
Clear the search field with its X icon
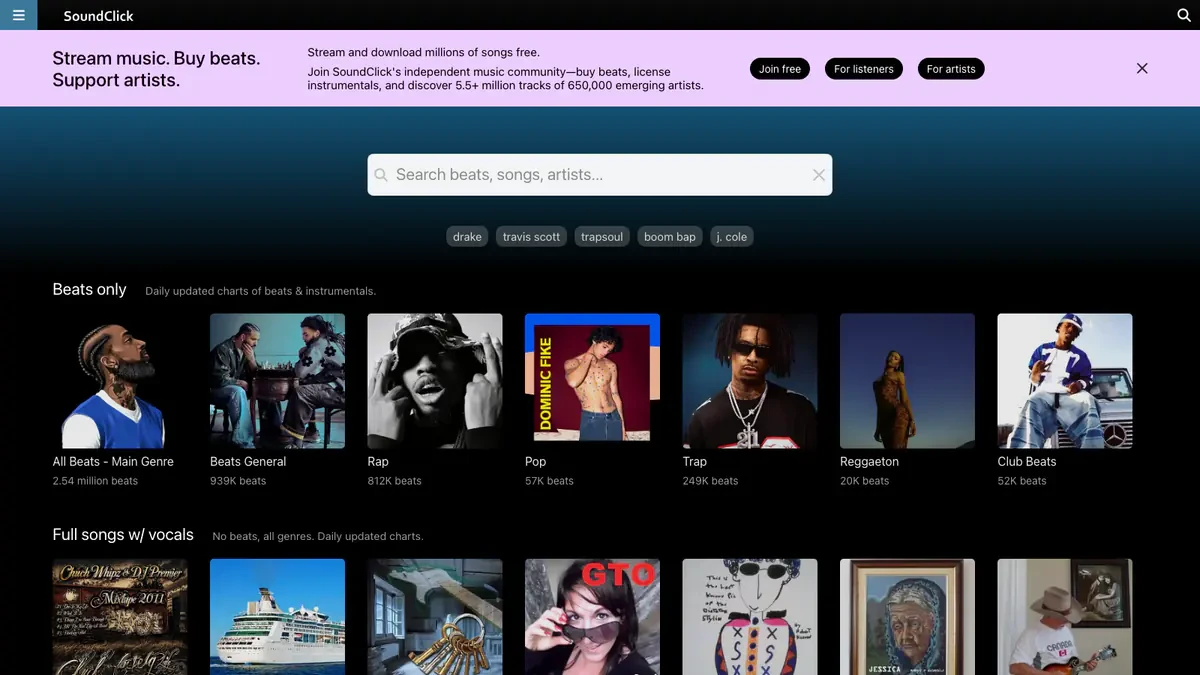(x=819, y=175)
